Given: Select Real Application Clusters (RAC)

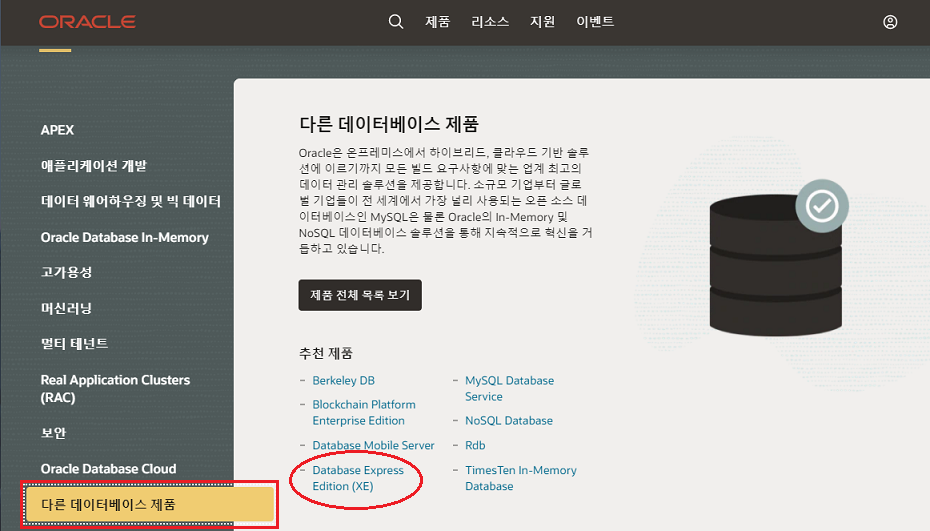Looking at the screenshot, I should point(115,389).
